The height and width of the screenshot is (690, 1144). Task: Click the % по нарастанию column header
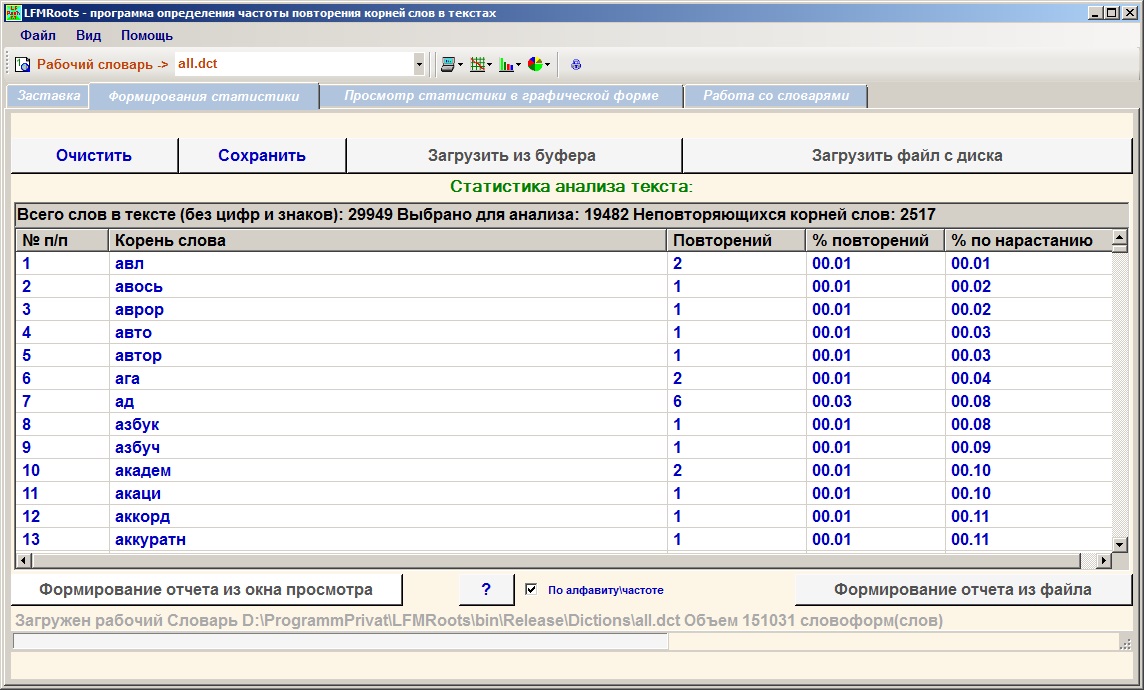coord(1027,240)
